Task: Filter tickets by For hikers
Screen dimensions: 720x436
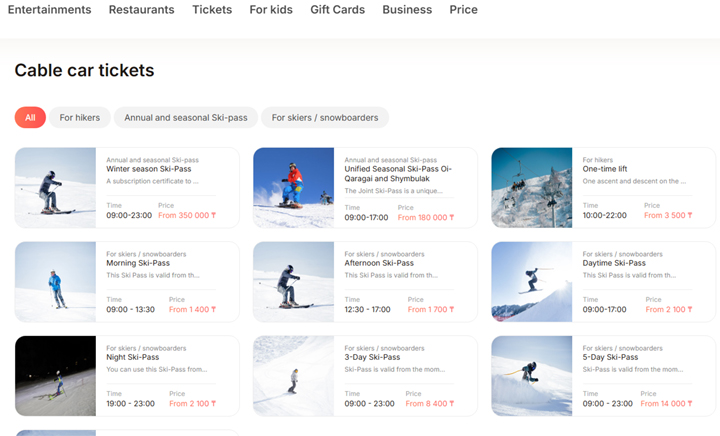Action: coord(80,117)
